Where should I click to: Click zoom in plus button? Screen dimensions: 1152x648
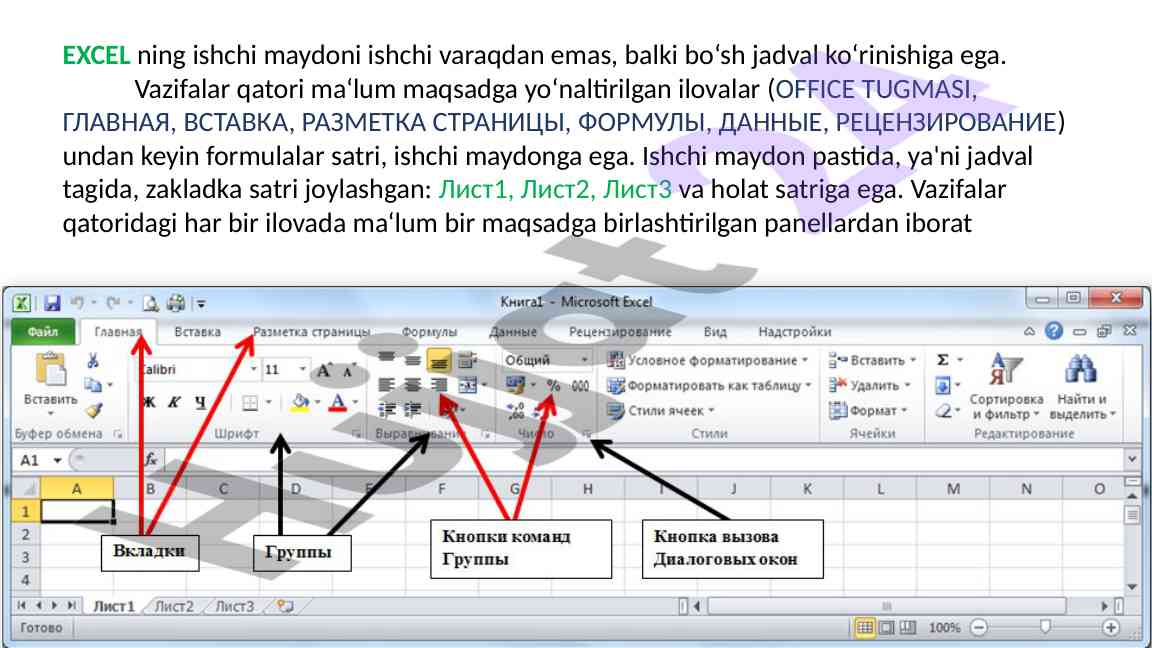click(x=1111, y=627)
